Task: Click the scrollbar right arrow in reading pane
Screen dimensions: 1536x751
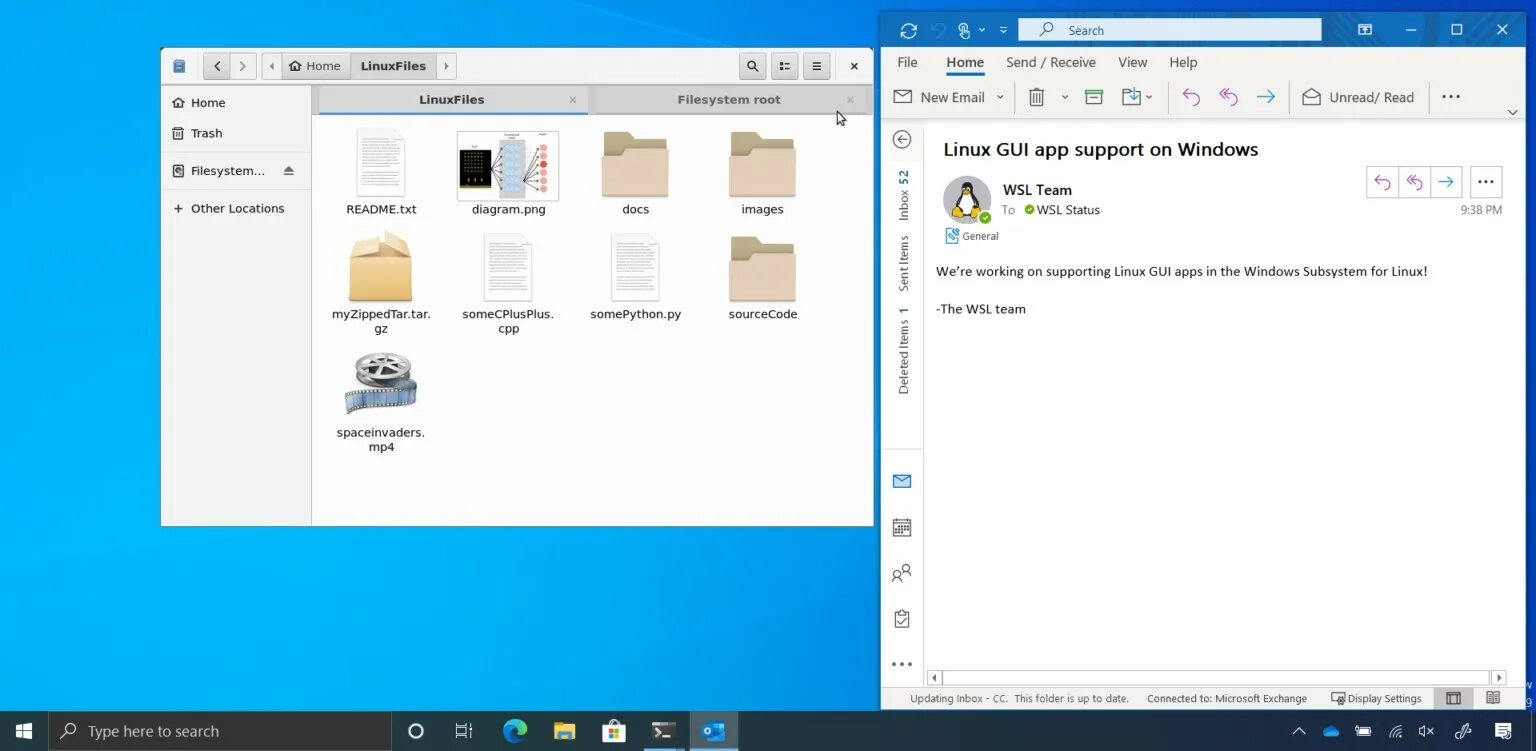Action: [x=1498, y=677]
